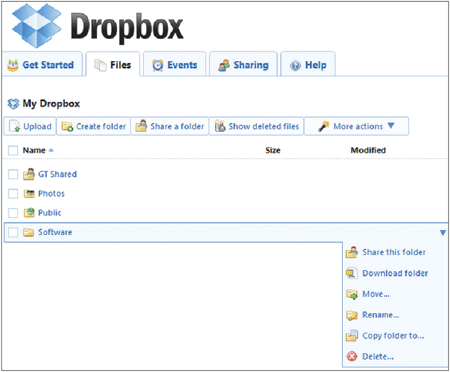Collapse the Software row dropdown arrow

pyautogui.click(x=443, y=233)
